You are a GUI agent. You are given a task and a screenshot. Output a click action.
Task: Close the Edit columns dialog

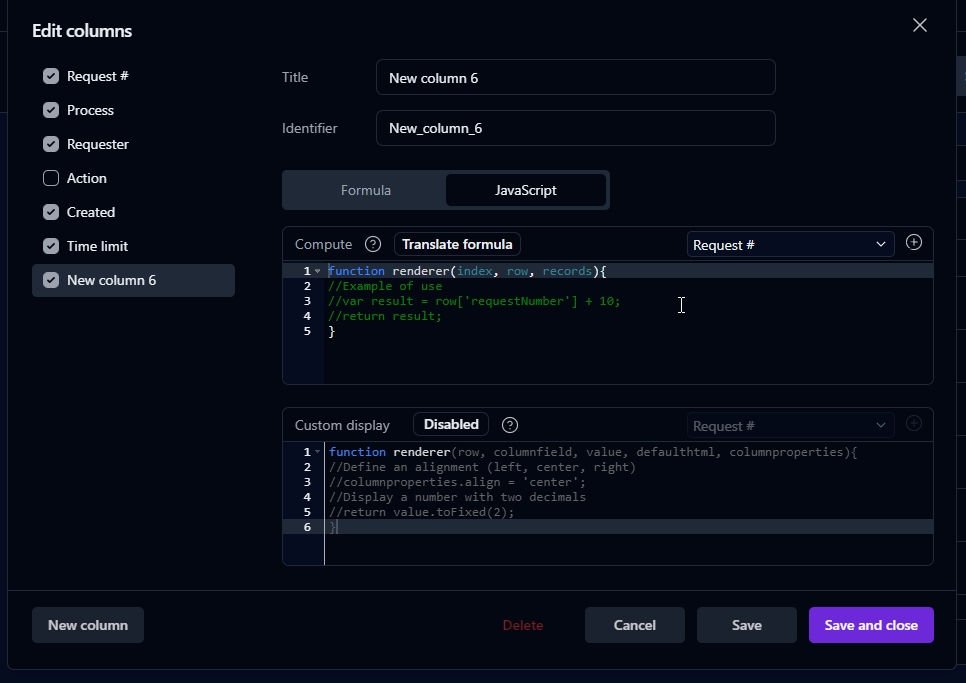coord(920,26)
